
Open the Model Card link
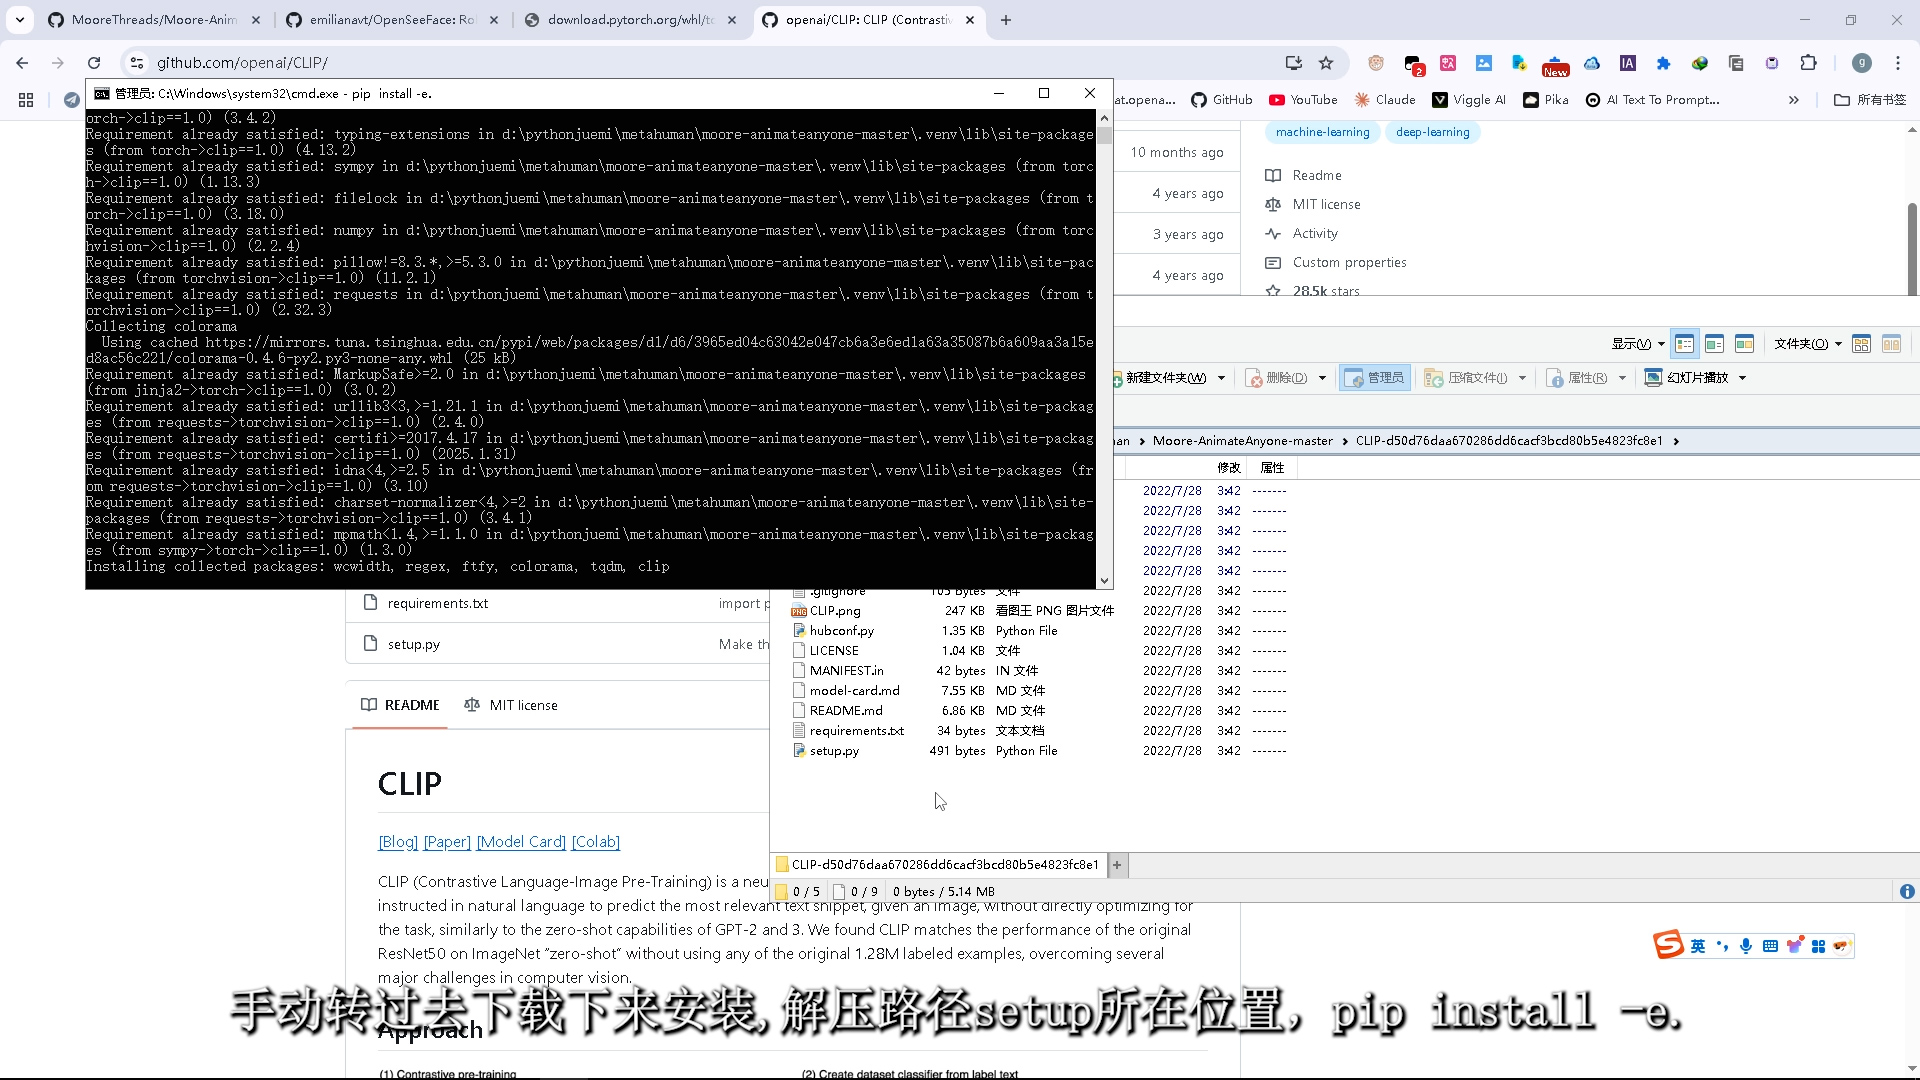521,842
